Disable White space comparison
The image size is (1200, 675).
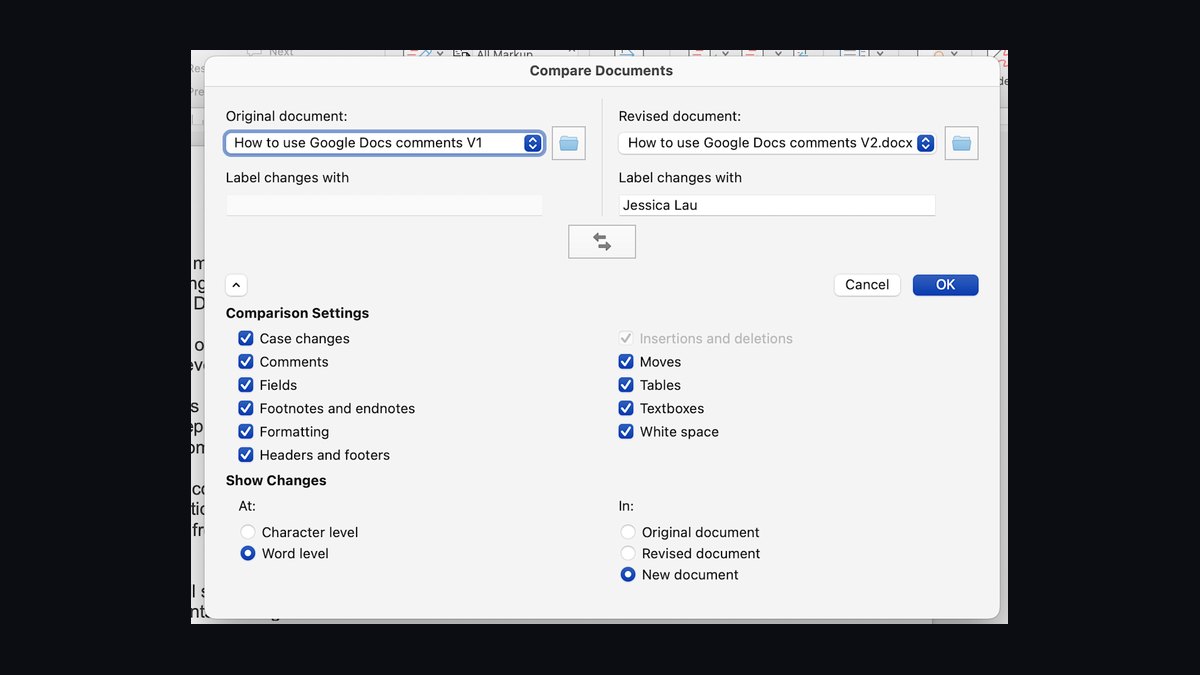point(626,432)
